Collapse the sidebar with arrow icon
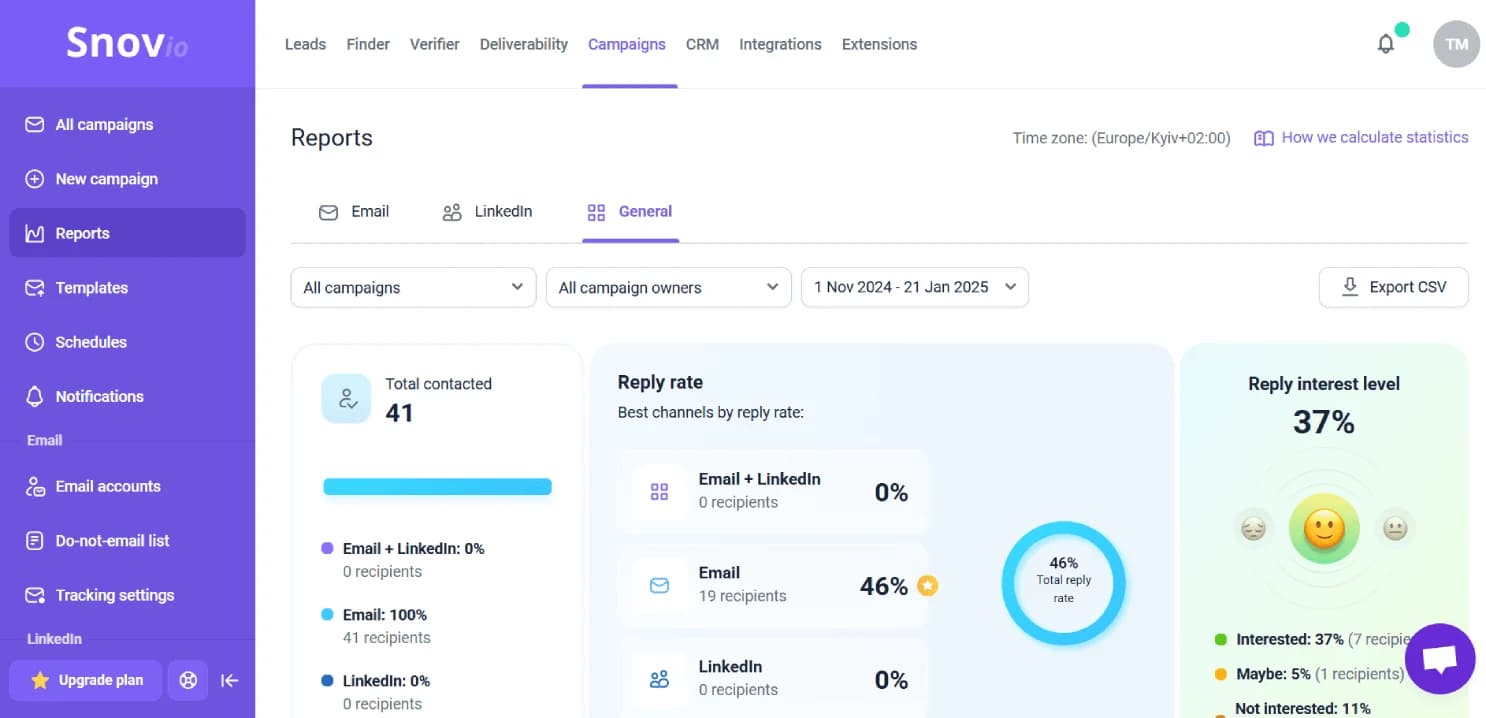The image size is (1486, 718). (230, 680)
